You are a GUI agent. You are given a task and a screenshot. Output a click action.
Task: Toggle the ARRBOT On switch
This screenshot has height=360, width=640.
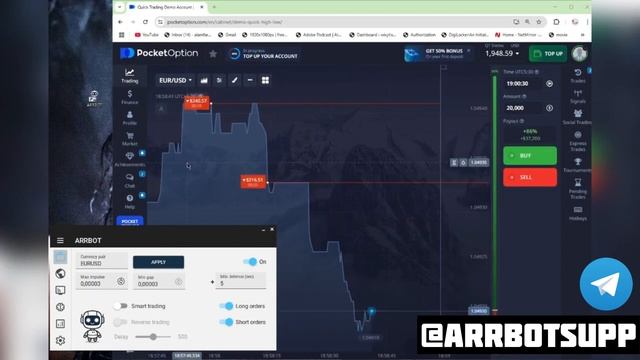250,262
